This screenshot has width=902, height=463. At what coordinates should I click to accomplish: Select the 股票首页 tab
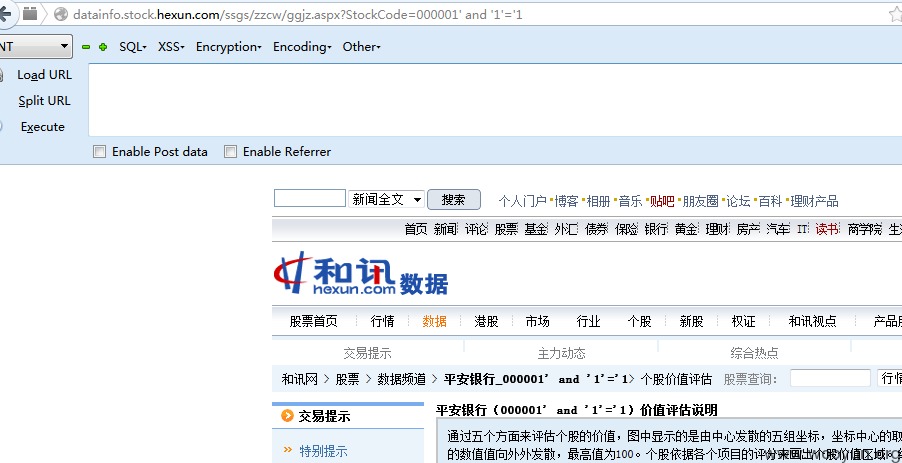[314, 321]
